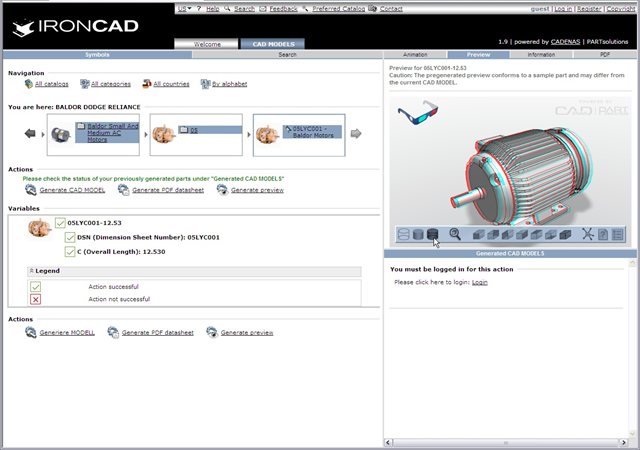
Task: Click icon beside upper Generate preview
Action: (x=222, y=190)
